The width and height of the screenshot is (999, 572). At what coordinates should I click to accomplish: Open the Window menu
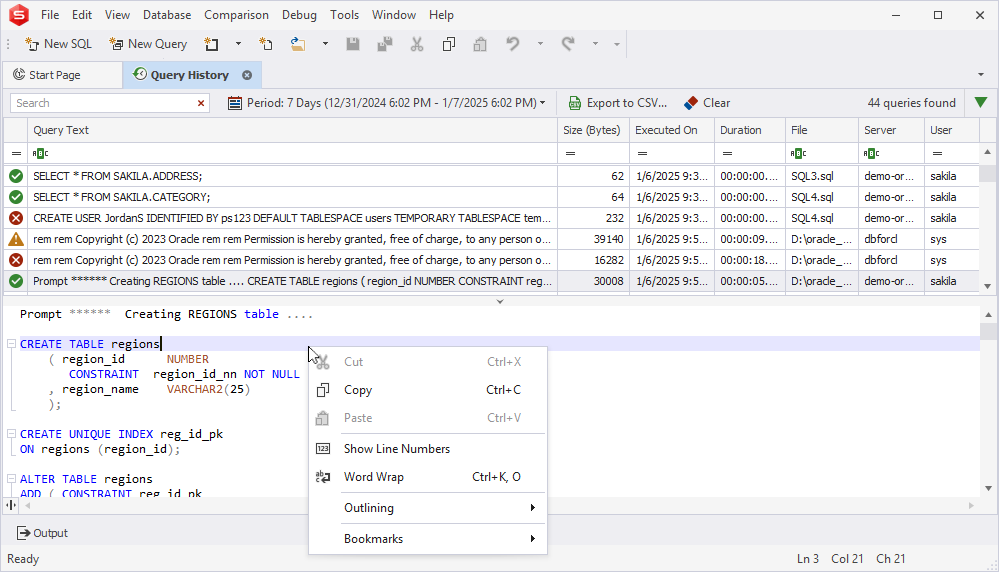[394, 15]
